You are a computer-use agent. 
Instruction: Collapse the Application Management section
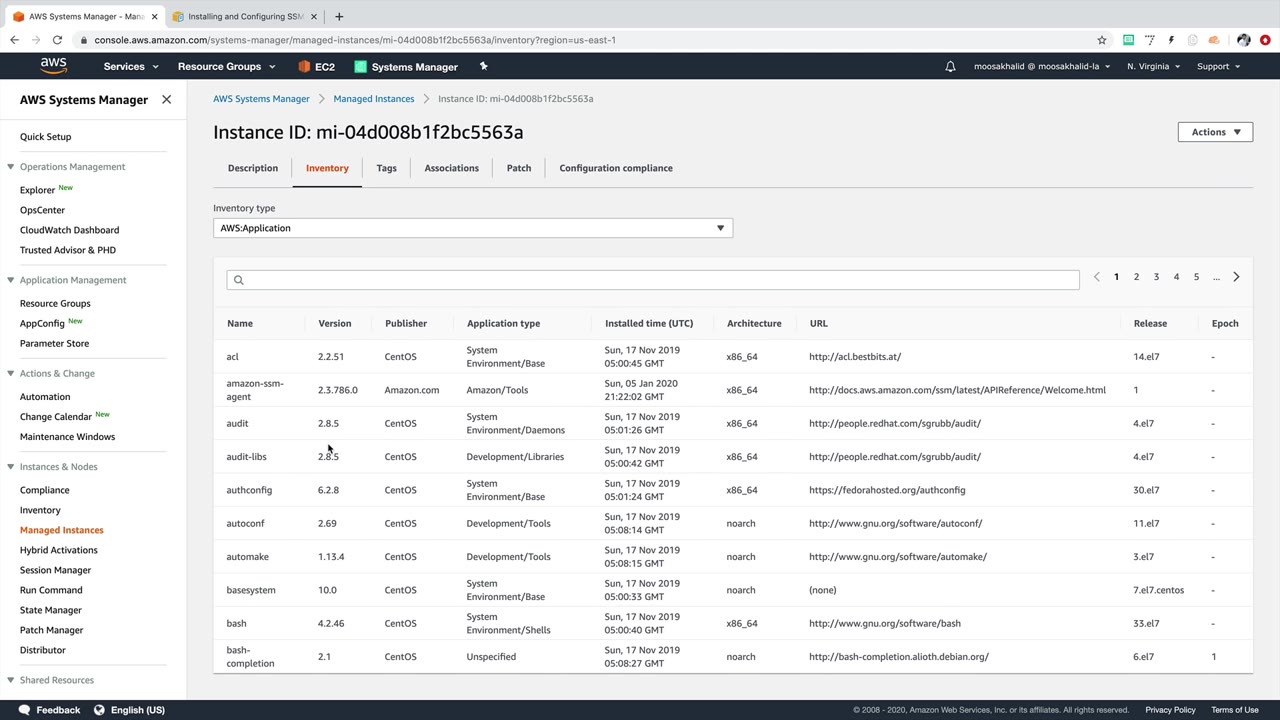coord(10,280)
